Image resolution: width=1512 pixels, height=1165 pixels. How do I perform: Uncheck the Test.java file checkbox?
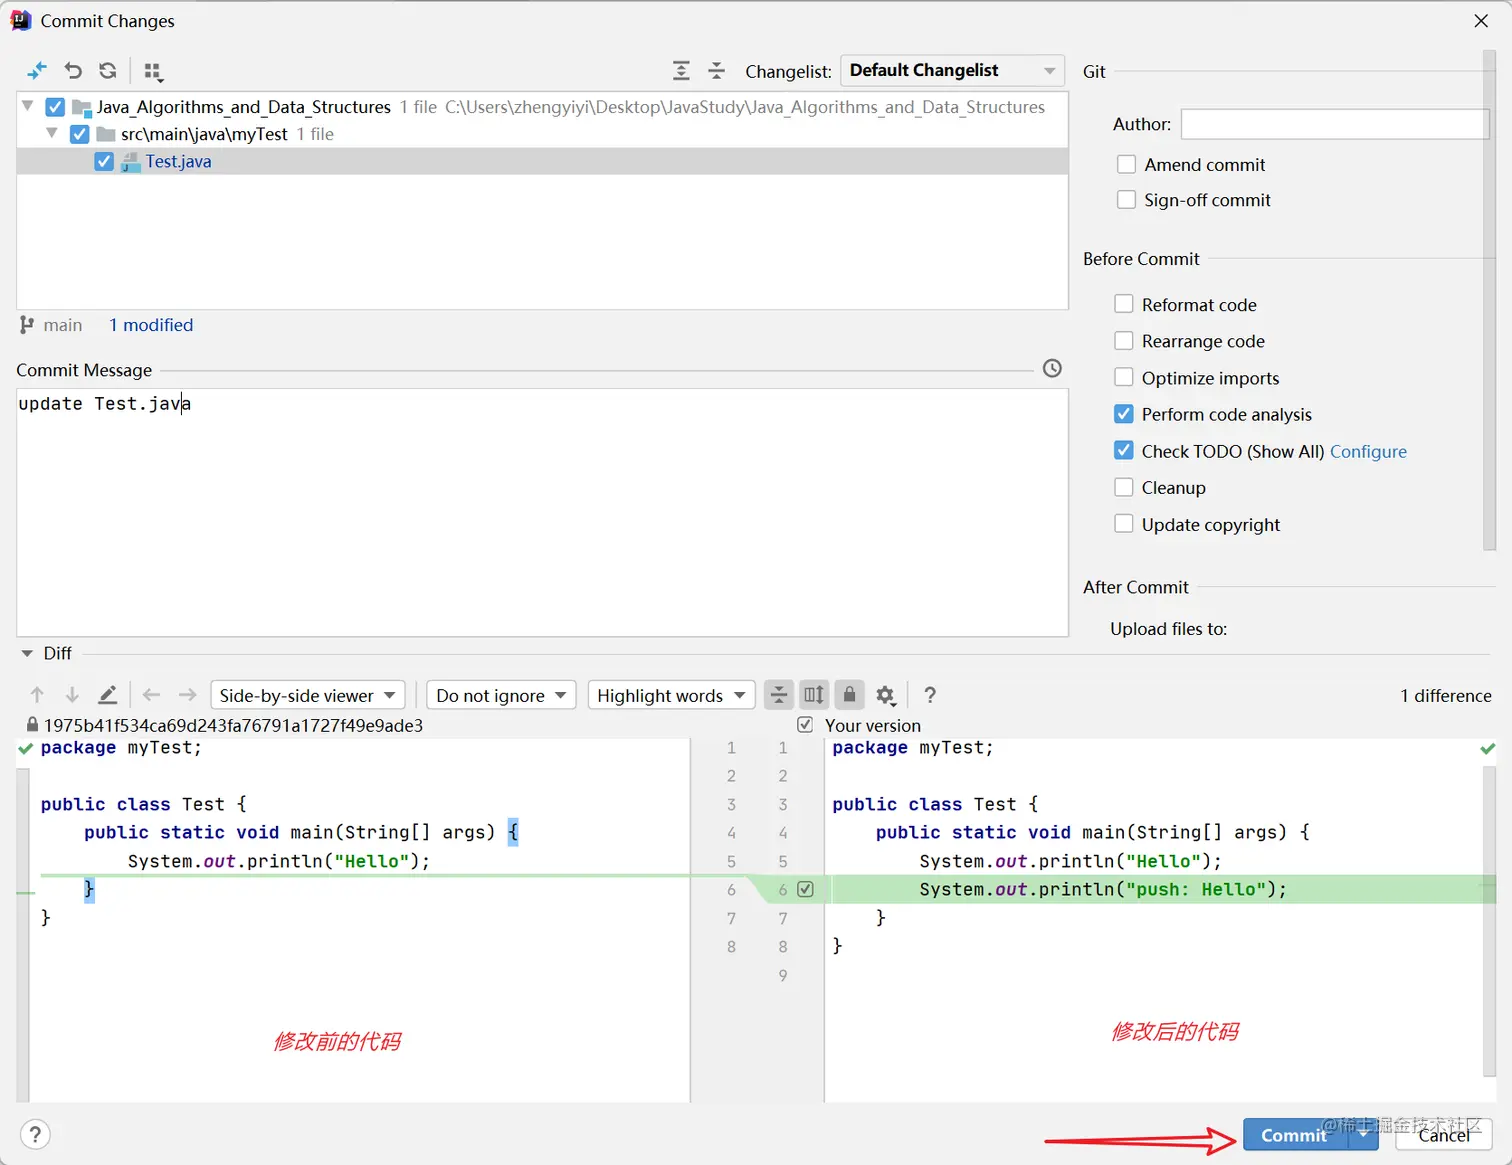[x=104, y=161]
